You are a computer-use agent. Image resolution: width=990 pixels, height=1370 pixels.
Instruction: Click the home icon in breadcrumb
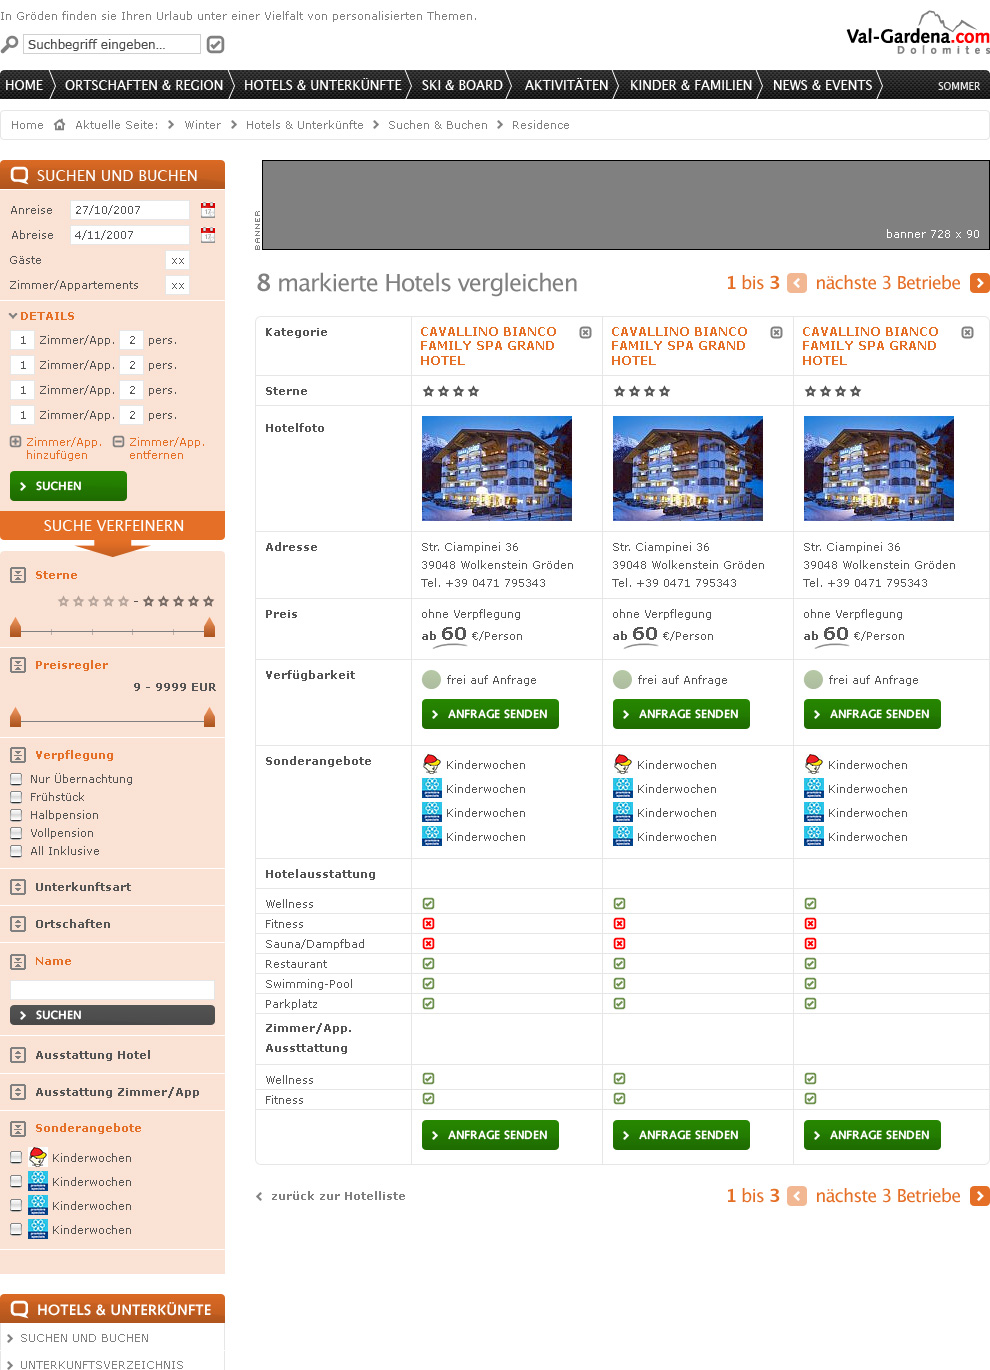coord(60,125)
